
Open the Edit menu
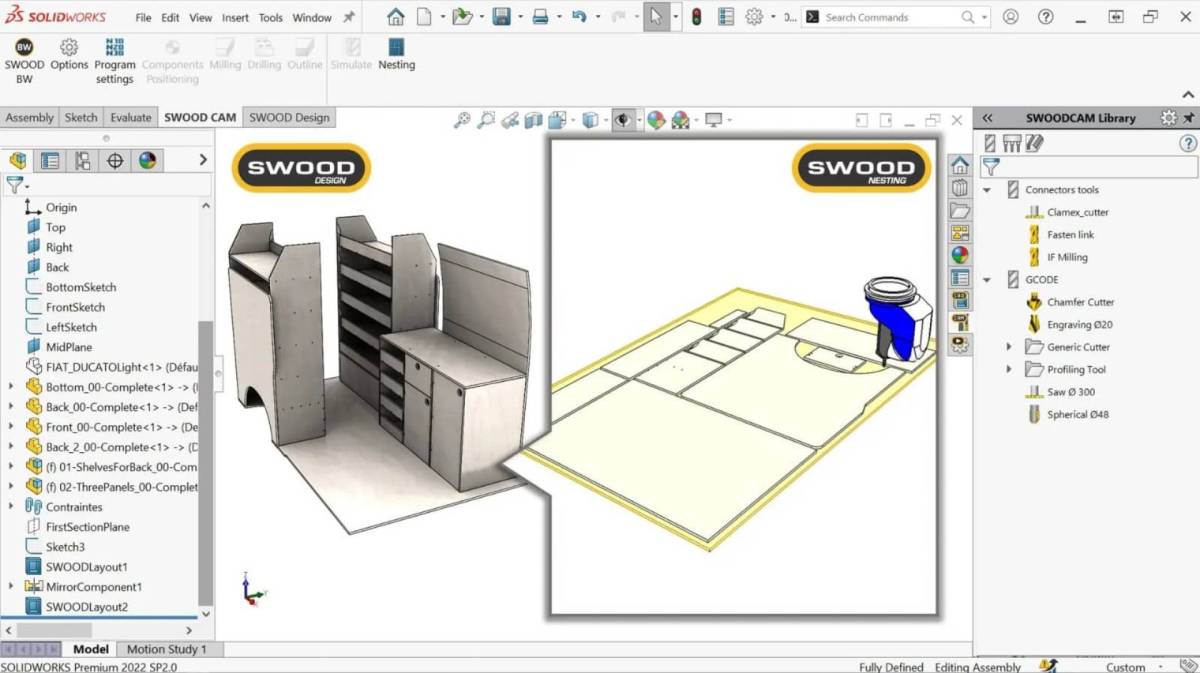tap(171, 18)
